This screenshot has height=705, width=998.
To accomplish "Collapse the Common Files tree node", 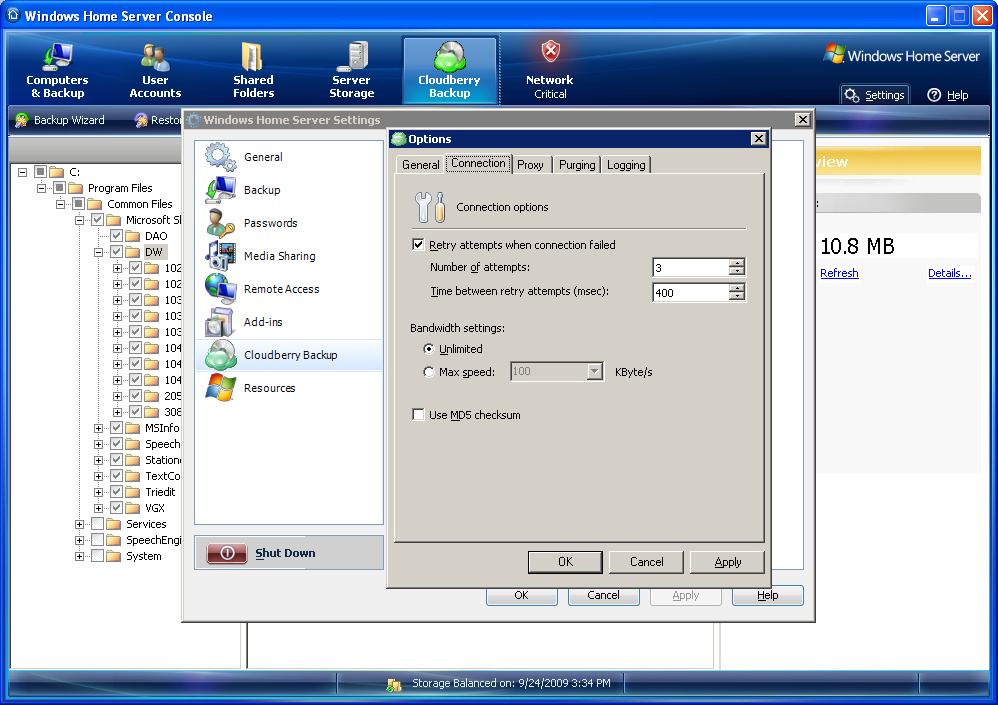I will tap(60, 204).
